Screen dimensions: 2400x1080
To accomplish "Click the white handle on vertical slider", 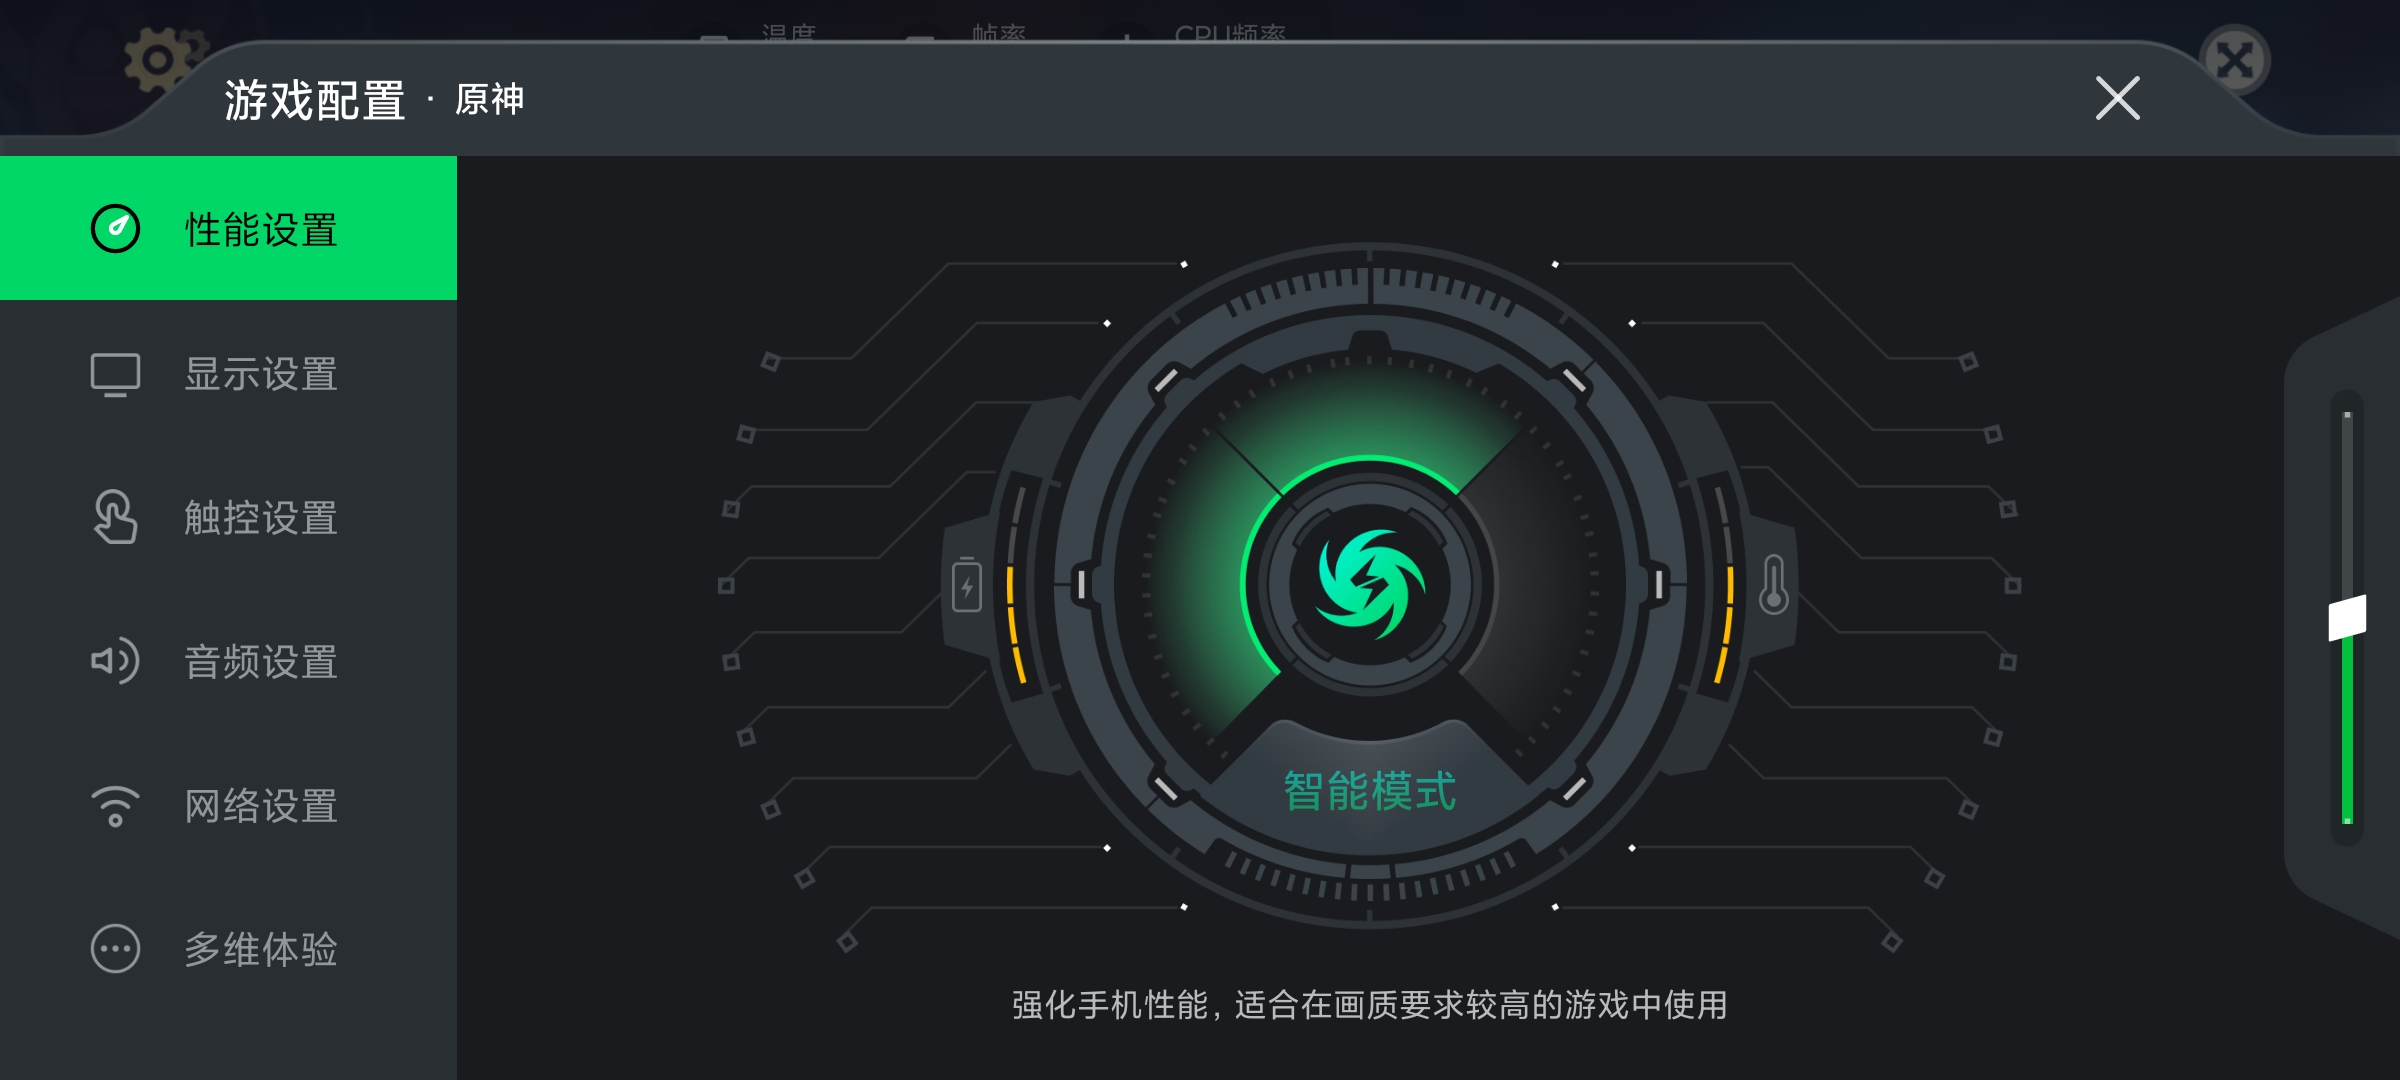I will coord(2347,618).
